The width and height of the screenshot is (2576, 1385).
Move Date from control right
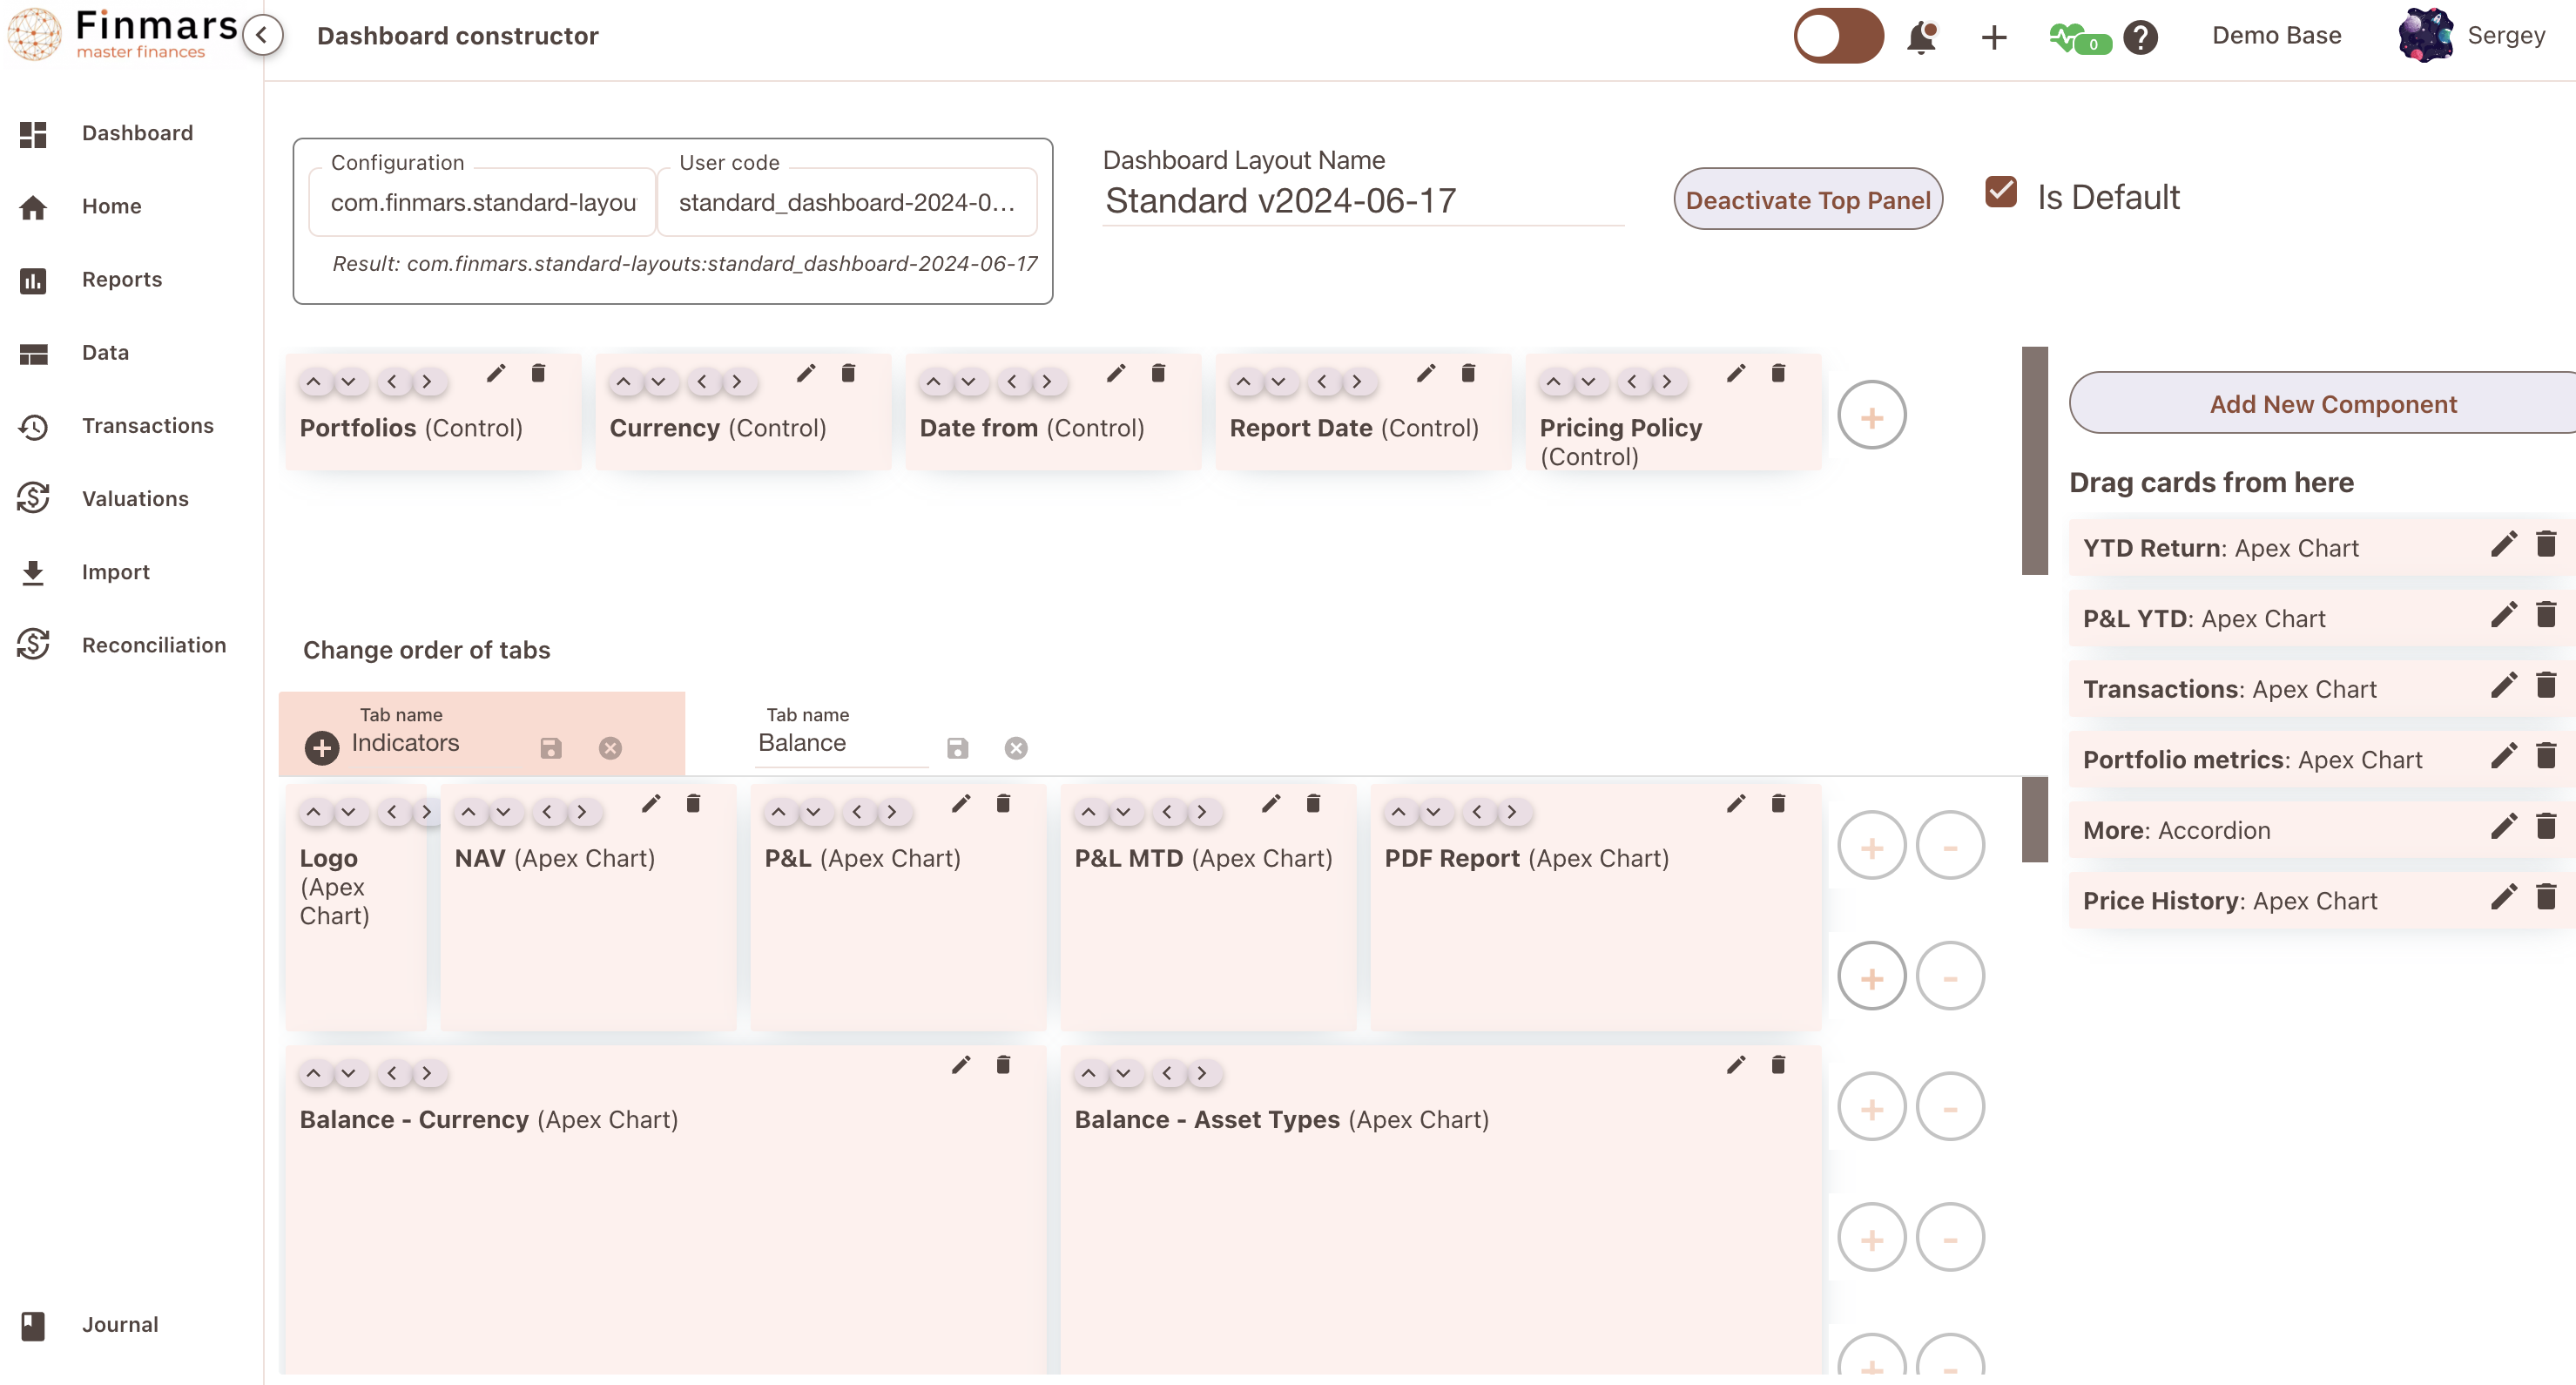coord(1046,382)
